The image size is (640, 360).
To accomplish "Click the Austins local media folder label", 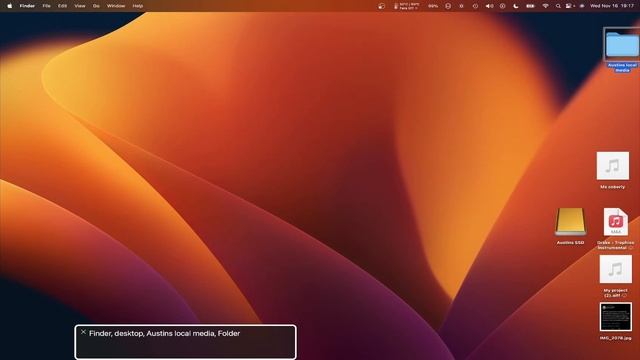I will tap(622, 68).
